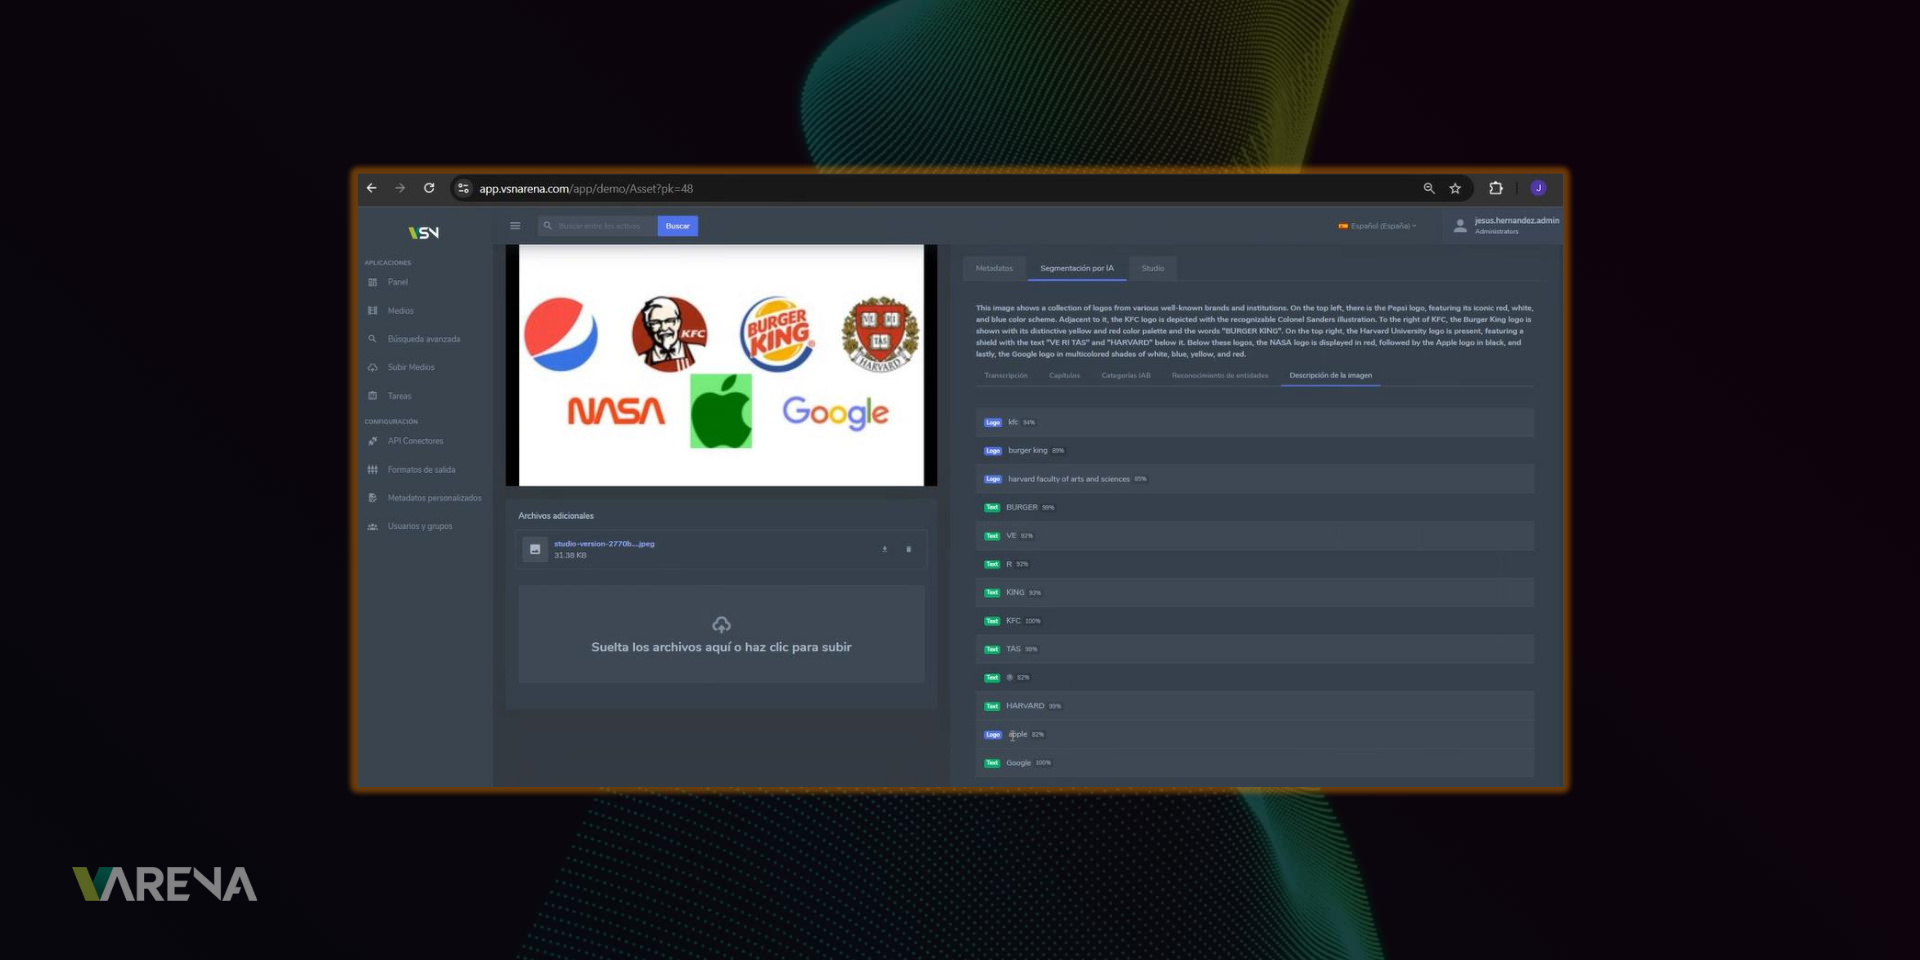
Task: Click the user avatar icon beside jesus.hernandez.admin
Action: (1460, 226)
